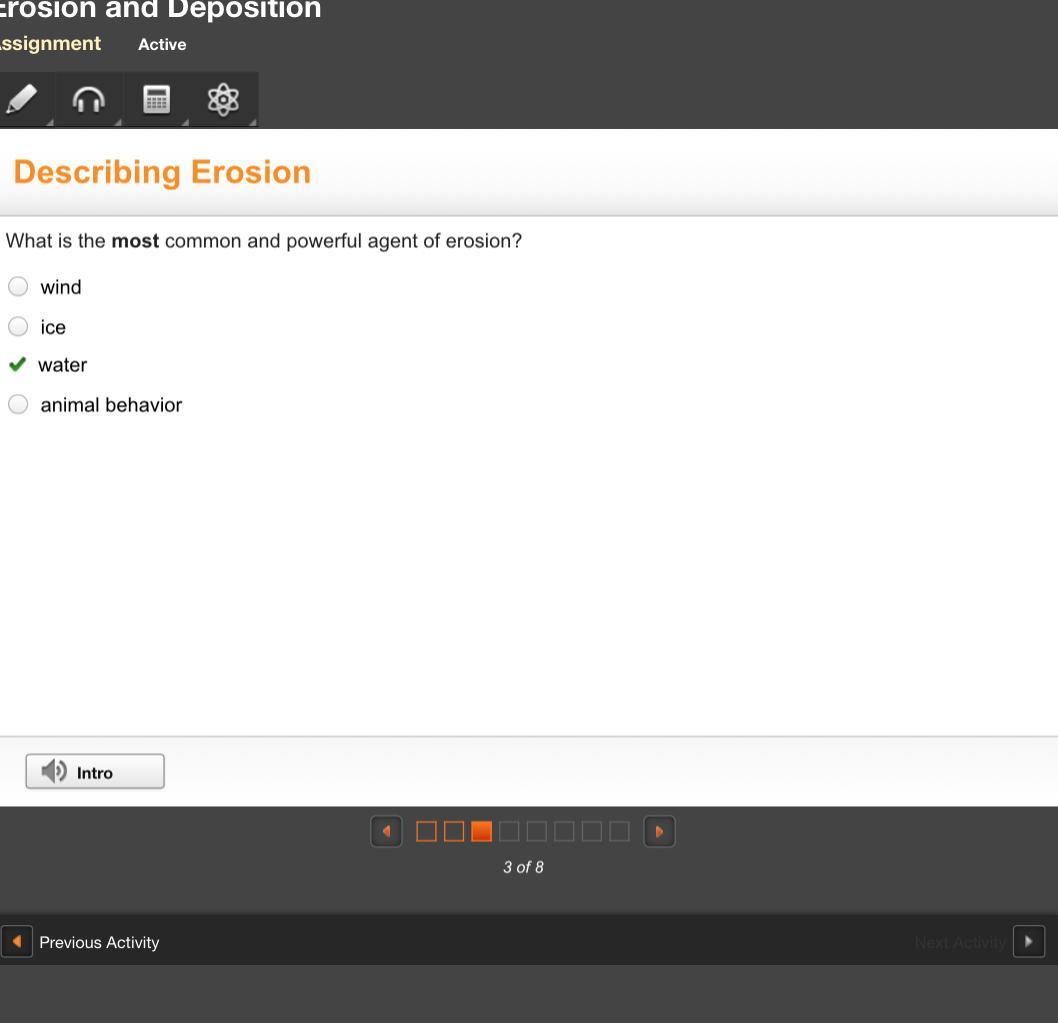Click the filled orange slide 3 progress square
Screen dimensions: 1058x1023
(481, 831)
